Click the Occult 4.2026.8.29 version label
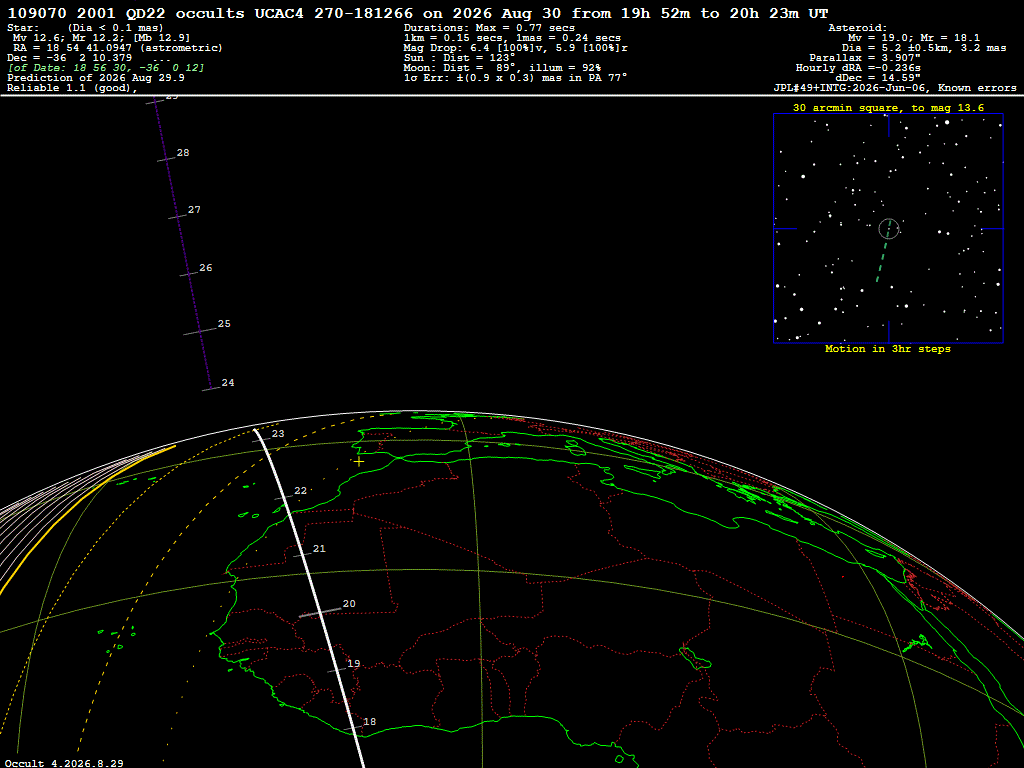Screen dimensions: 1024x768 [x=64, y=763]
